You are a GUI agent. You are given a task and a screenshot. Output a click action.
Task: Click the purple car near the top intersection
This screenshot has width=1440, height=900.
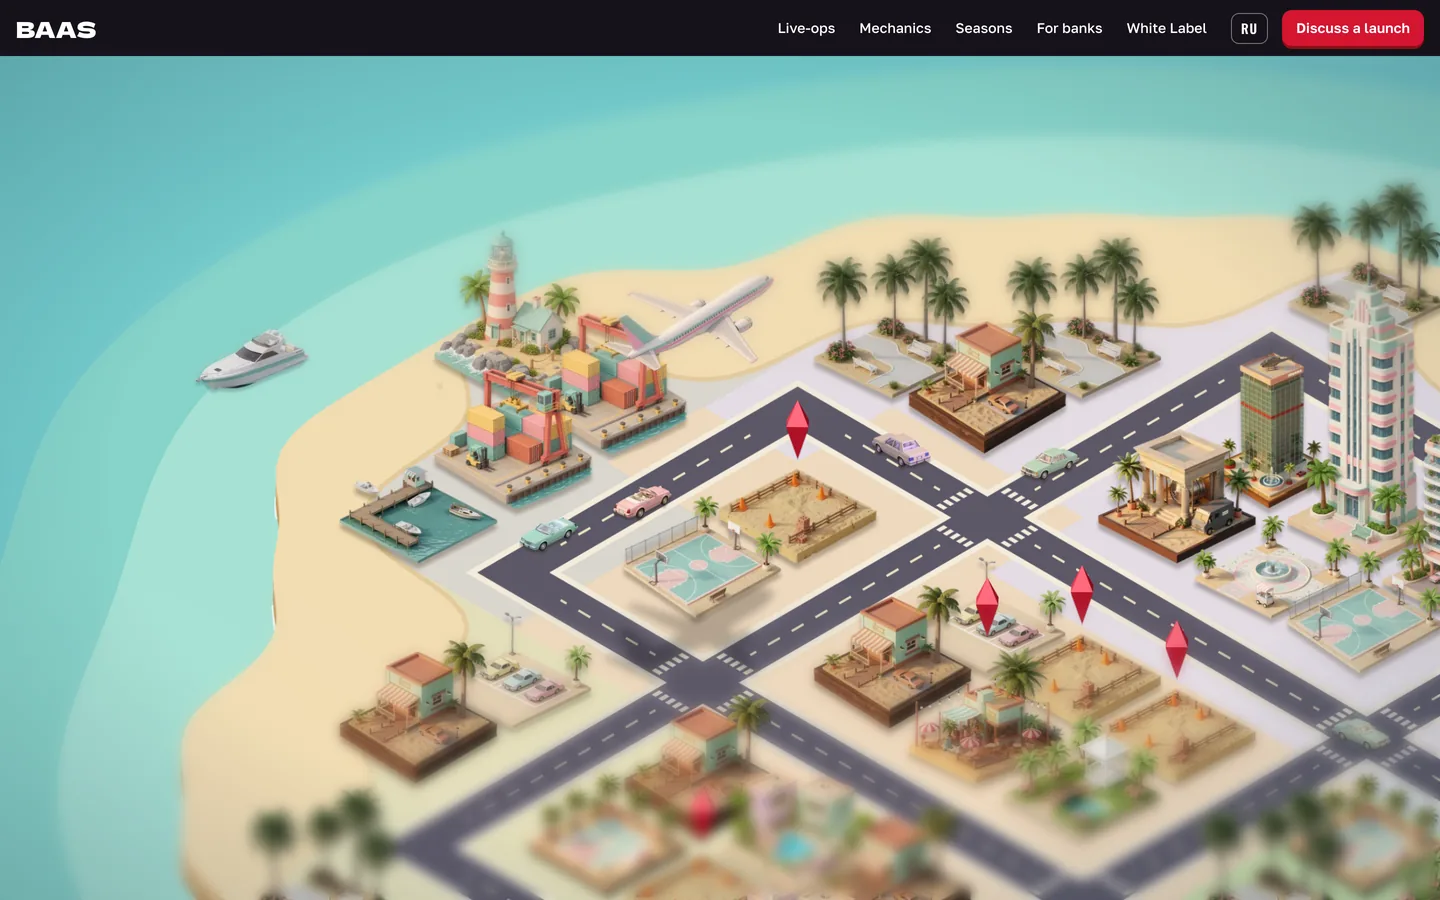[x=902, y=448]
